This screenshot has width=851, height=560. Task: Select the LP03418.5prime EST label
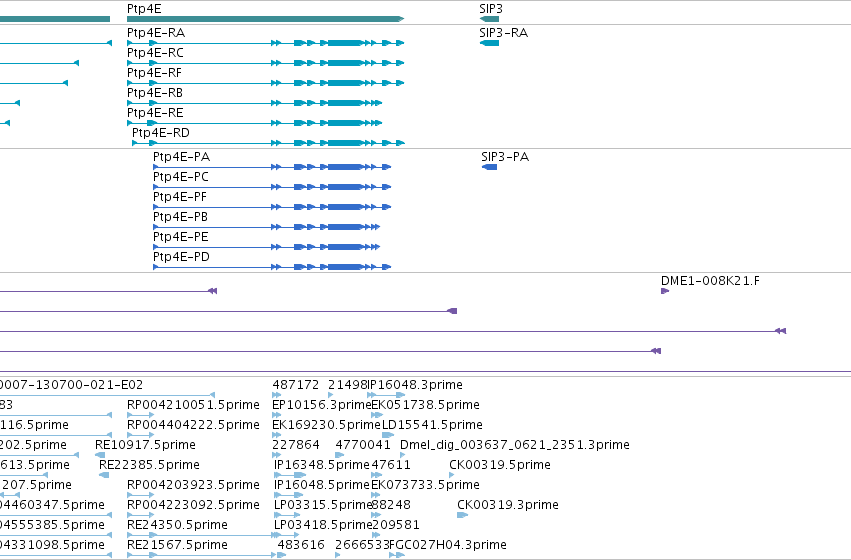coord(323,525)
